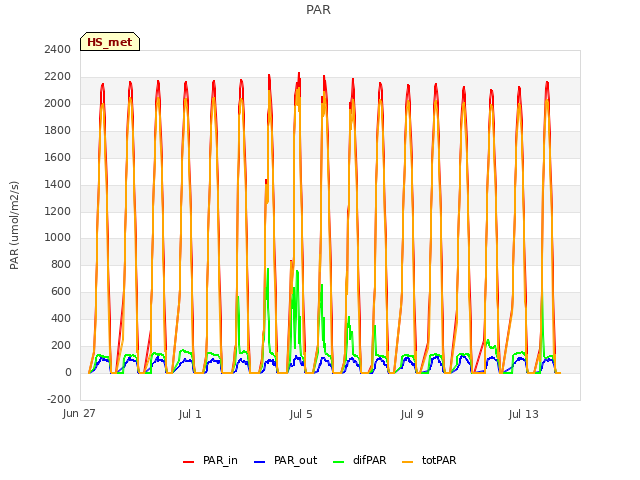This screenshot has height=480, width=640.
Task: Click the red PAR_in legend swatch
Action: point(188,461)
